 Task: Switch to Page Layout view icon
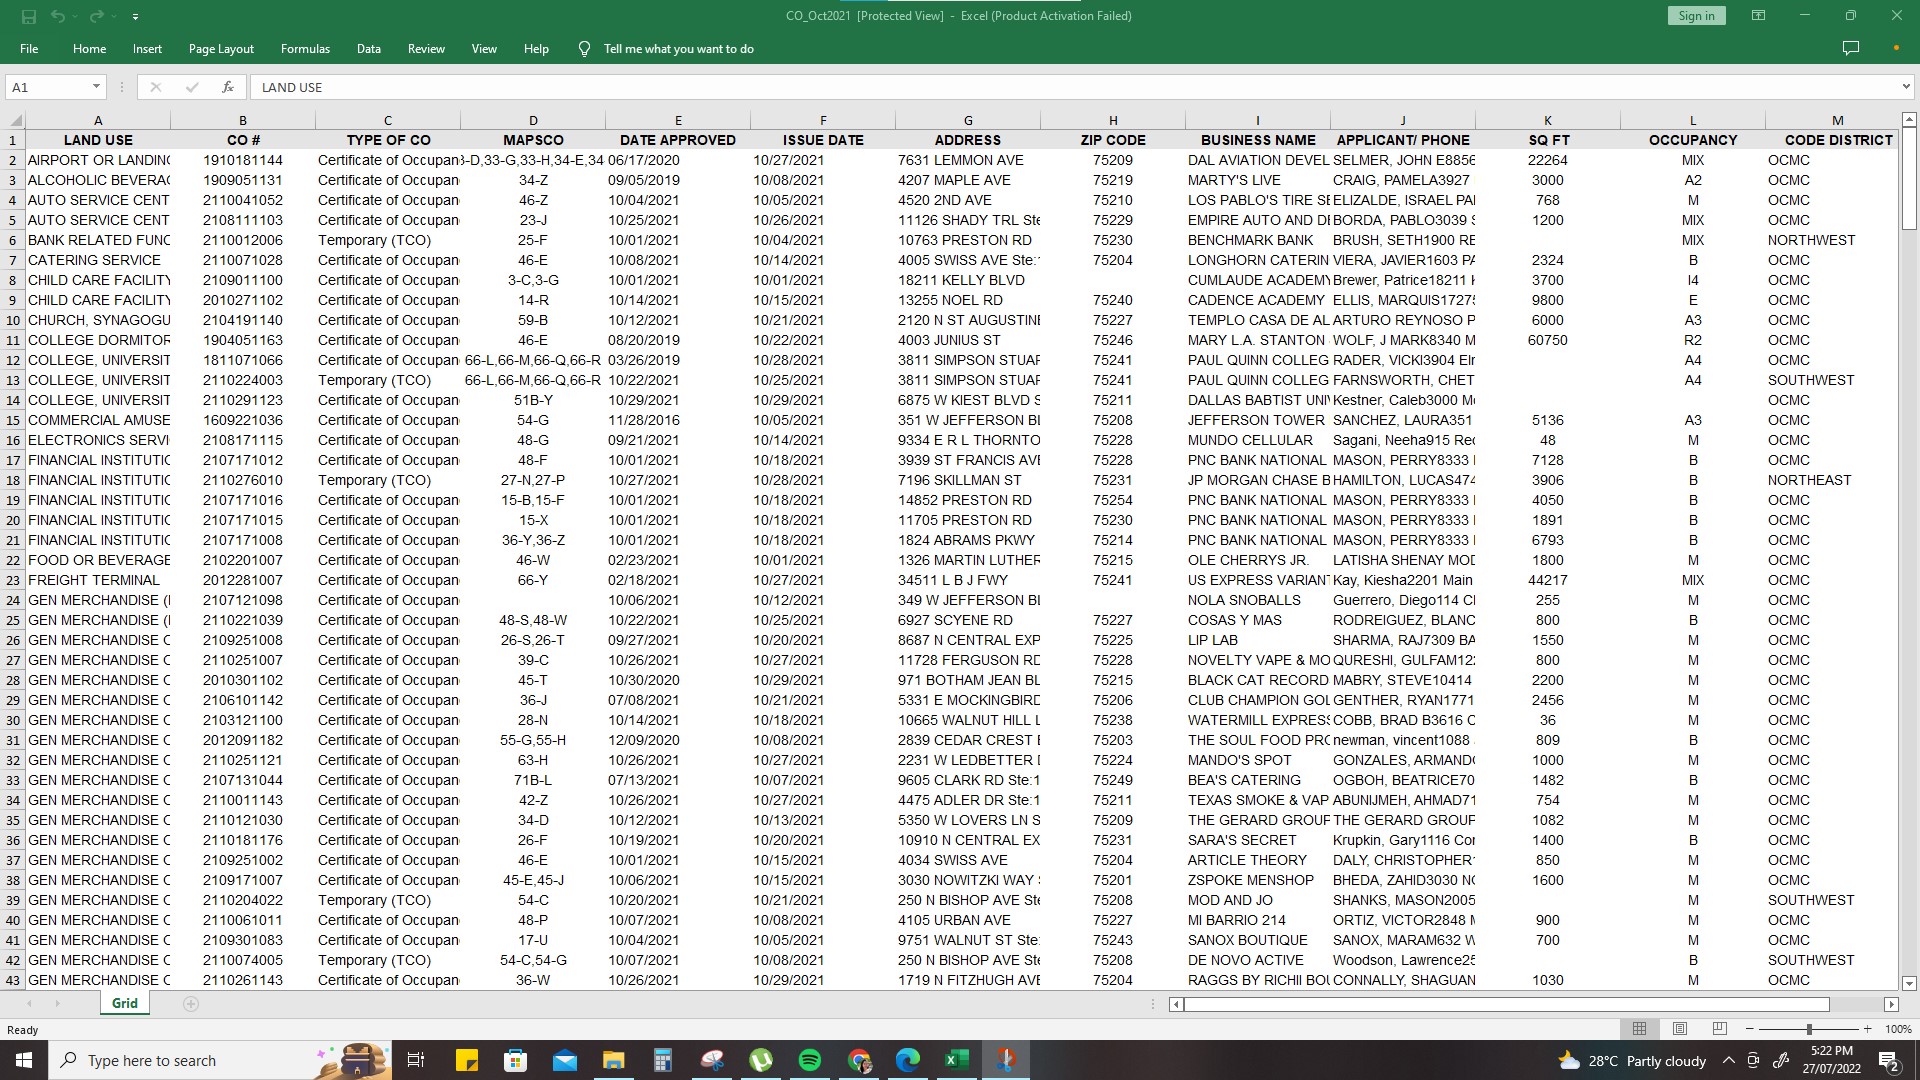(1680, 1029)
